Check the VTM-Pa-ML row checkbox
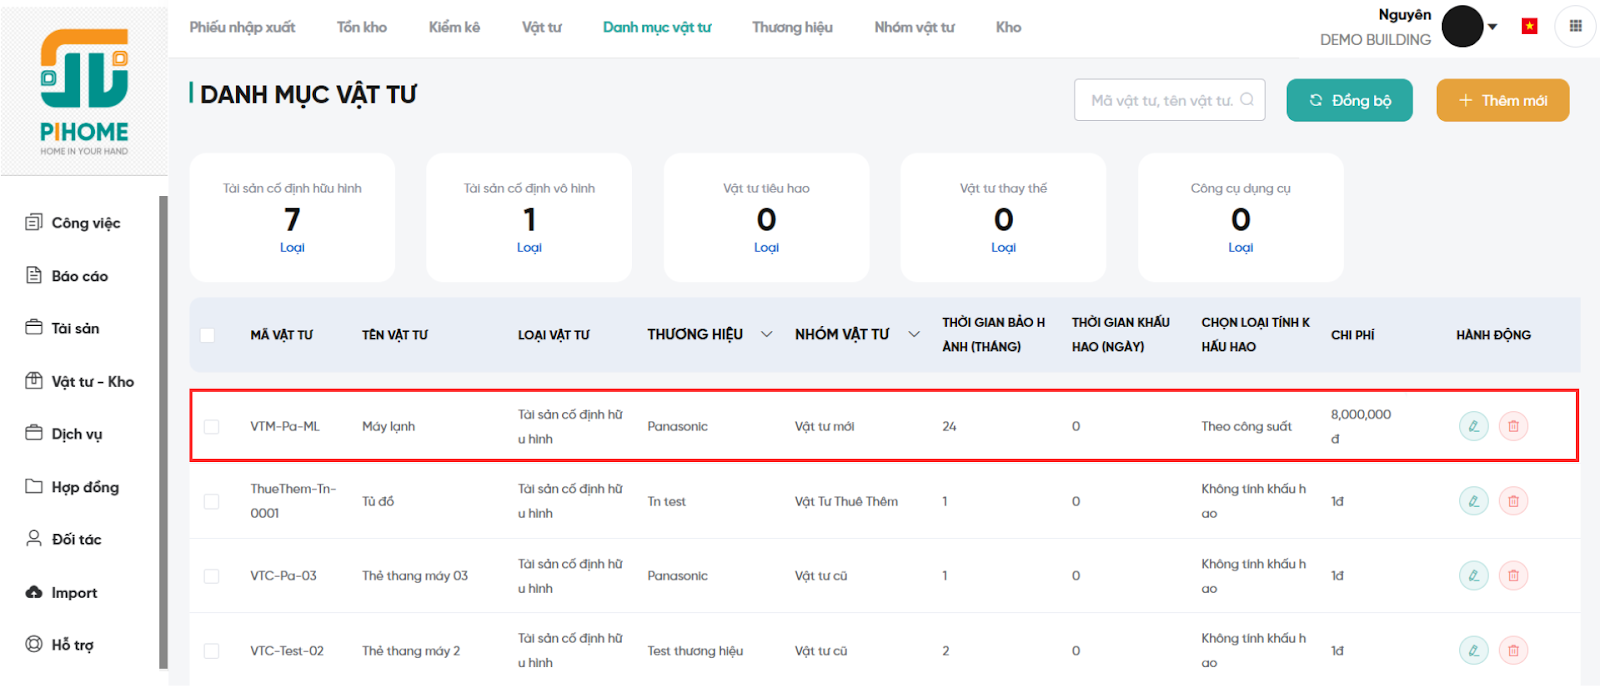Viewport: 1600px width, 688px height. pos(211,427)
